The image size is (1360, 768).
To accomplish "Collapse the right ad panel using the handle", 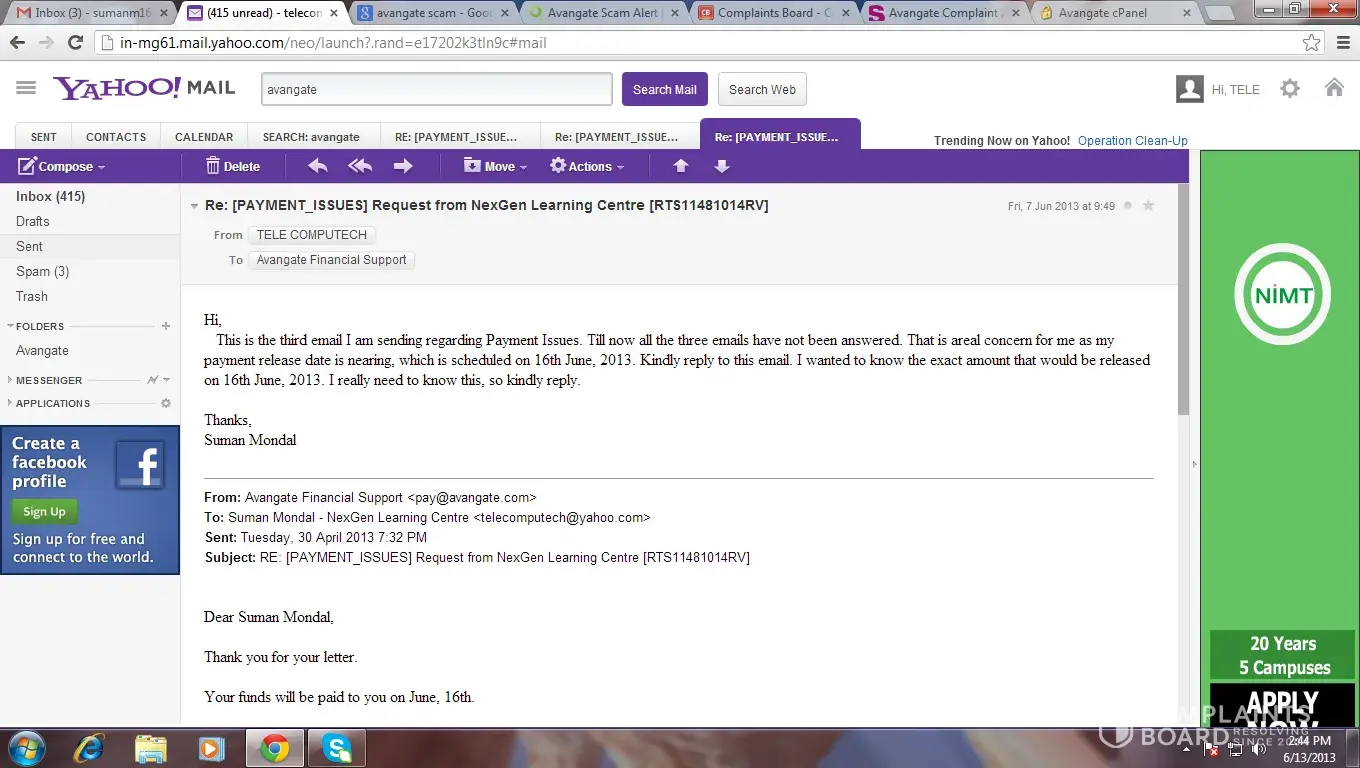I will click(1193, 464).
